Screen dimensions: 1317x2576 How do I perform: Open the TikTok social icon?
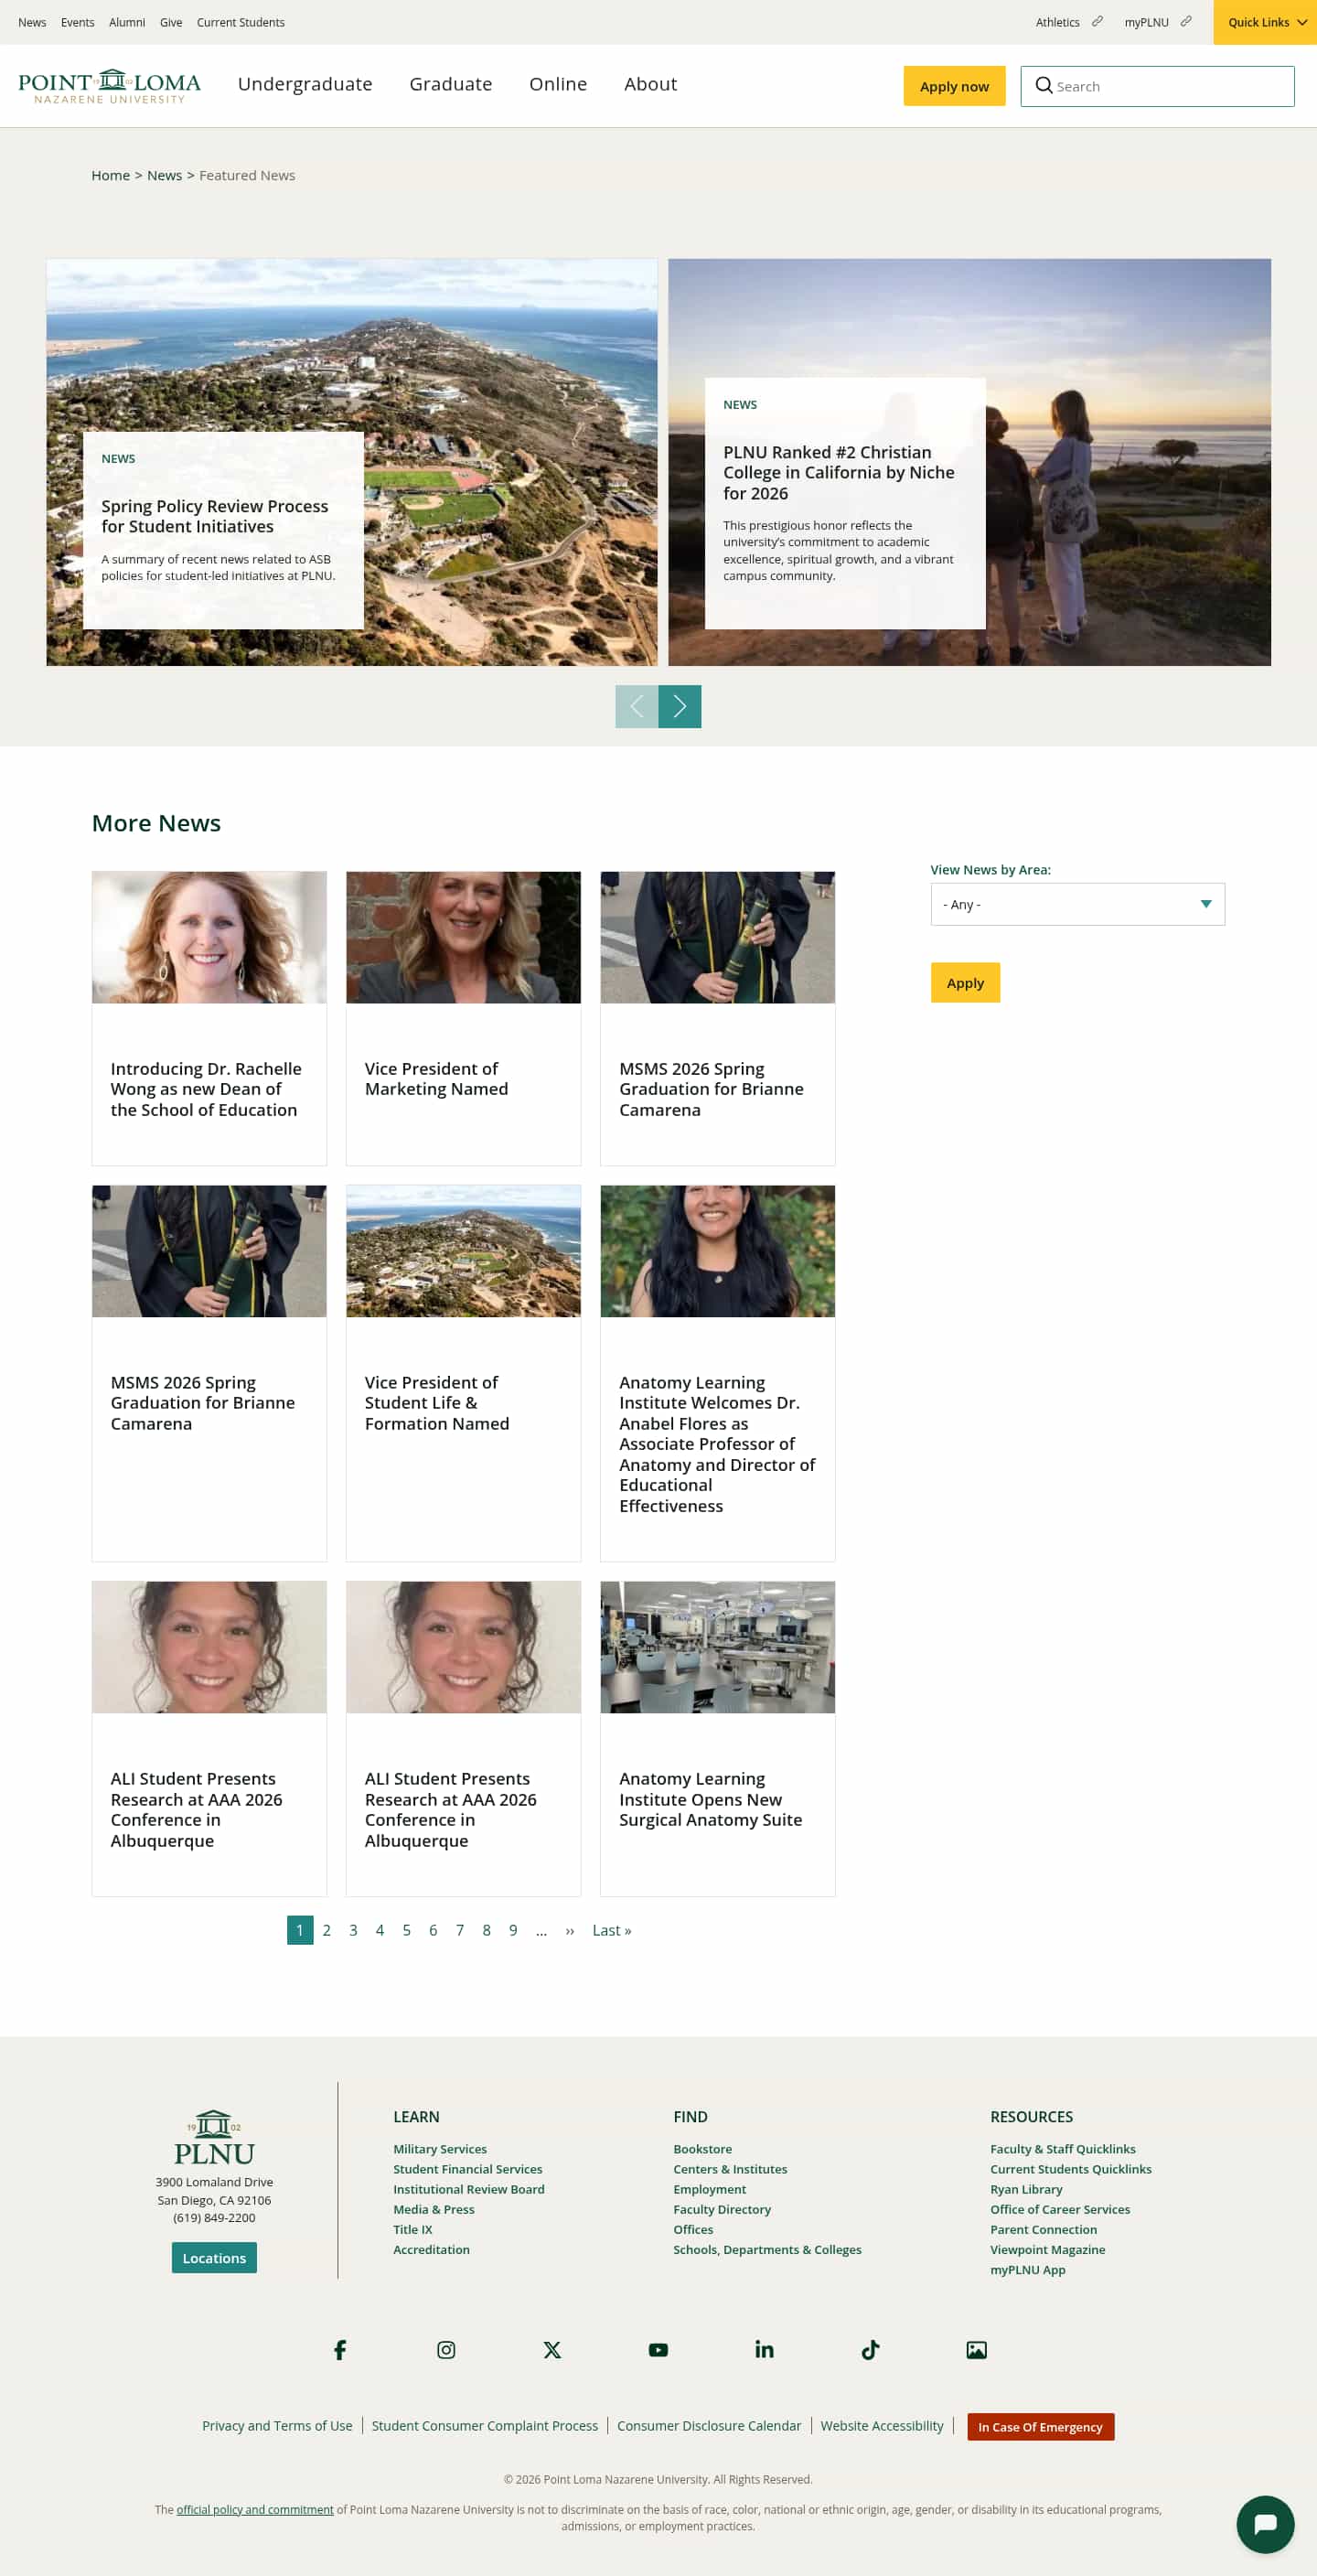click(x=870, y=2349)
